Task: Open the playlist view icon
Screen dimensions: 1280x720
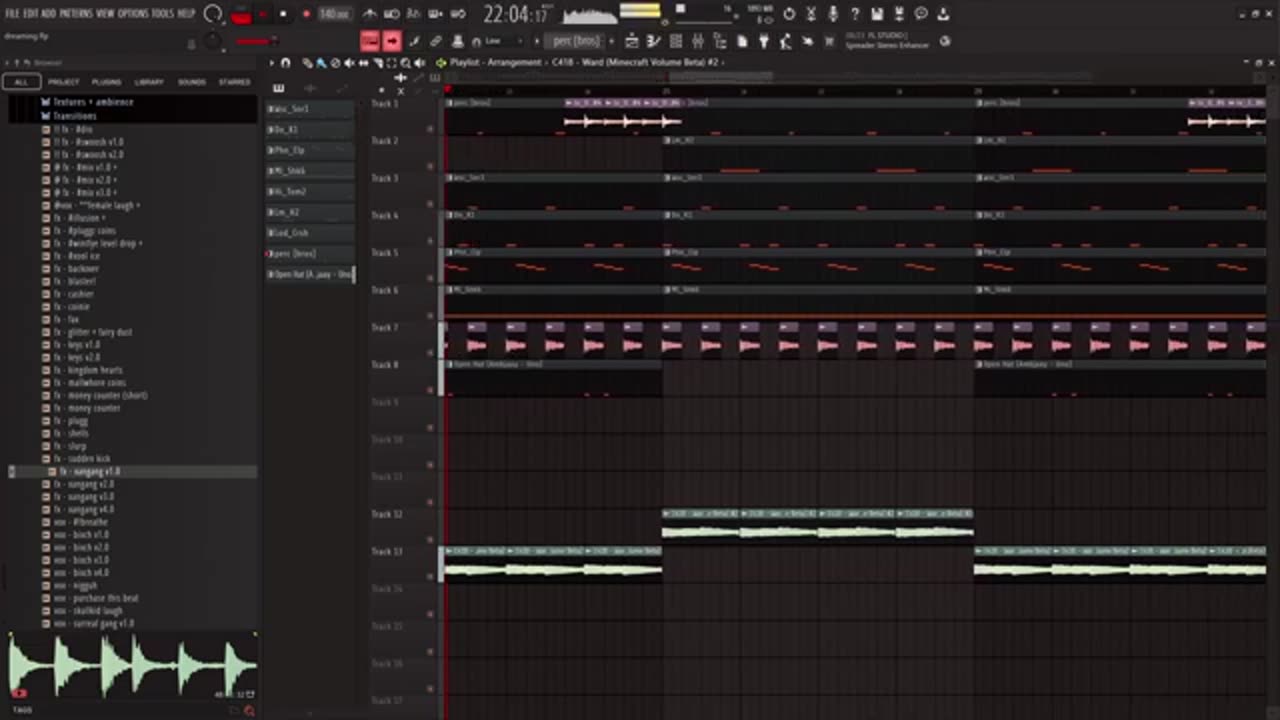Action: point(632,41)
